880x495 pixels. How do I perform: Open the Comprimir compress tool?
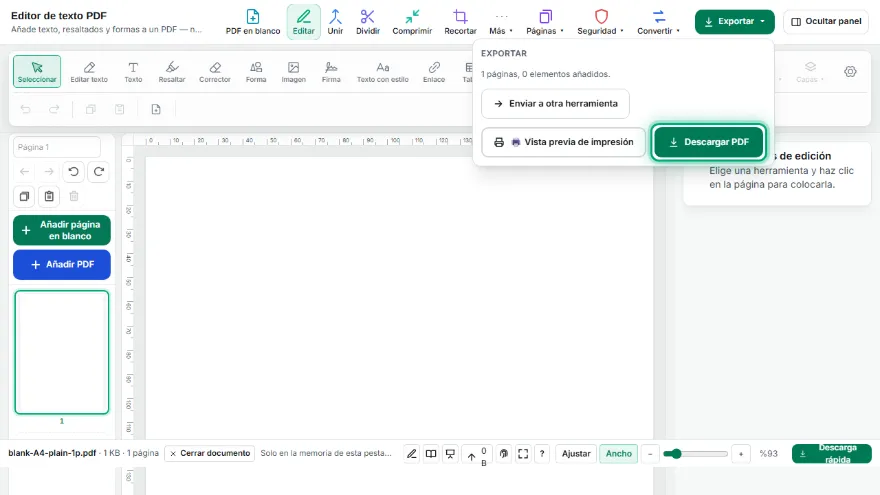pyautogui.click(x=412, y=22)
